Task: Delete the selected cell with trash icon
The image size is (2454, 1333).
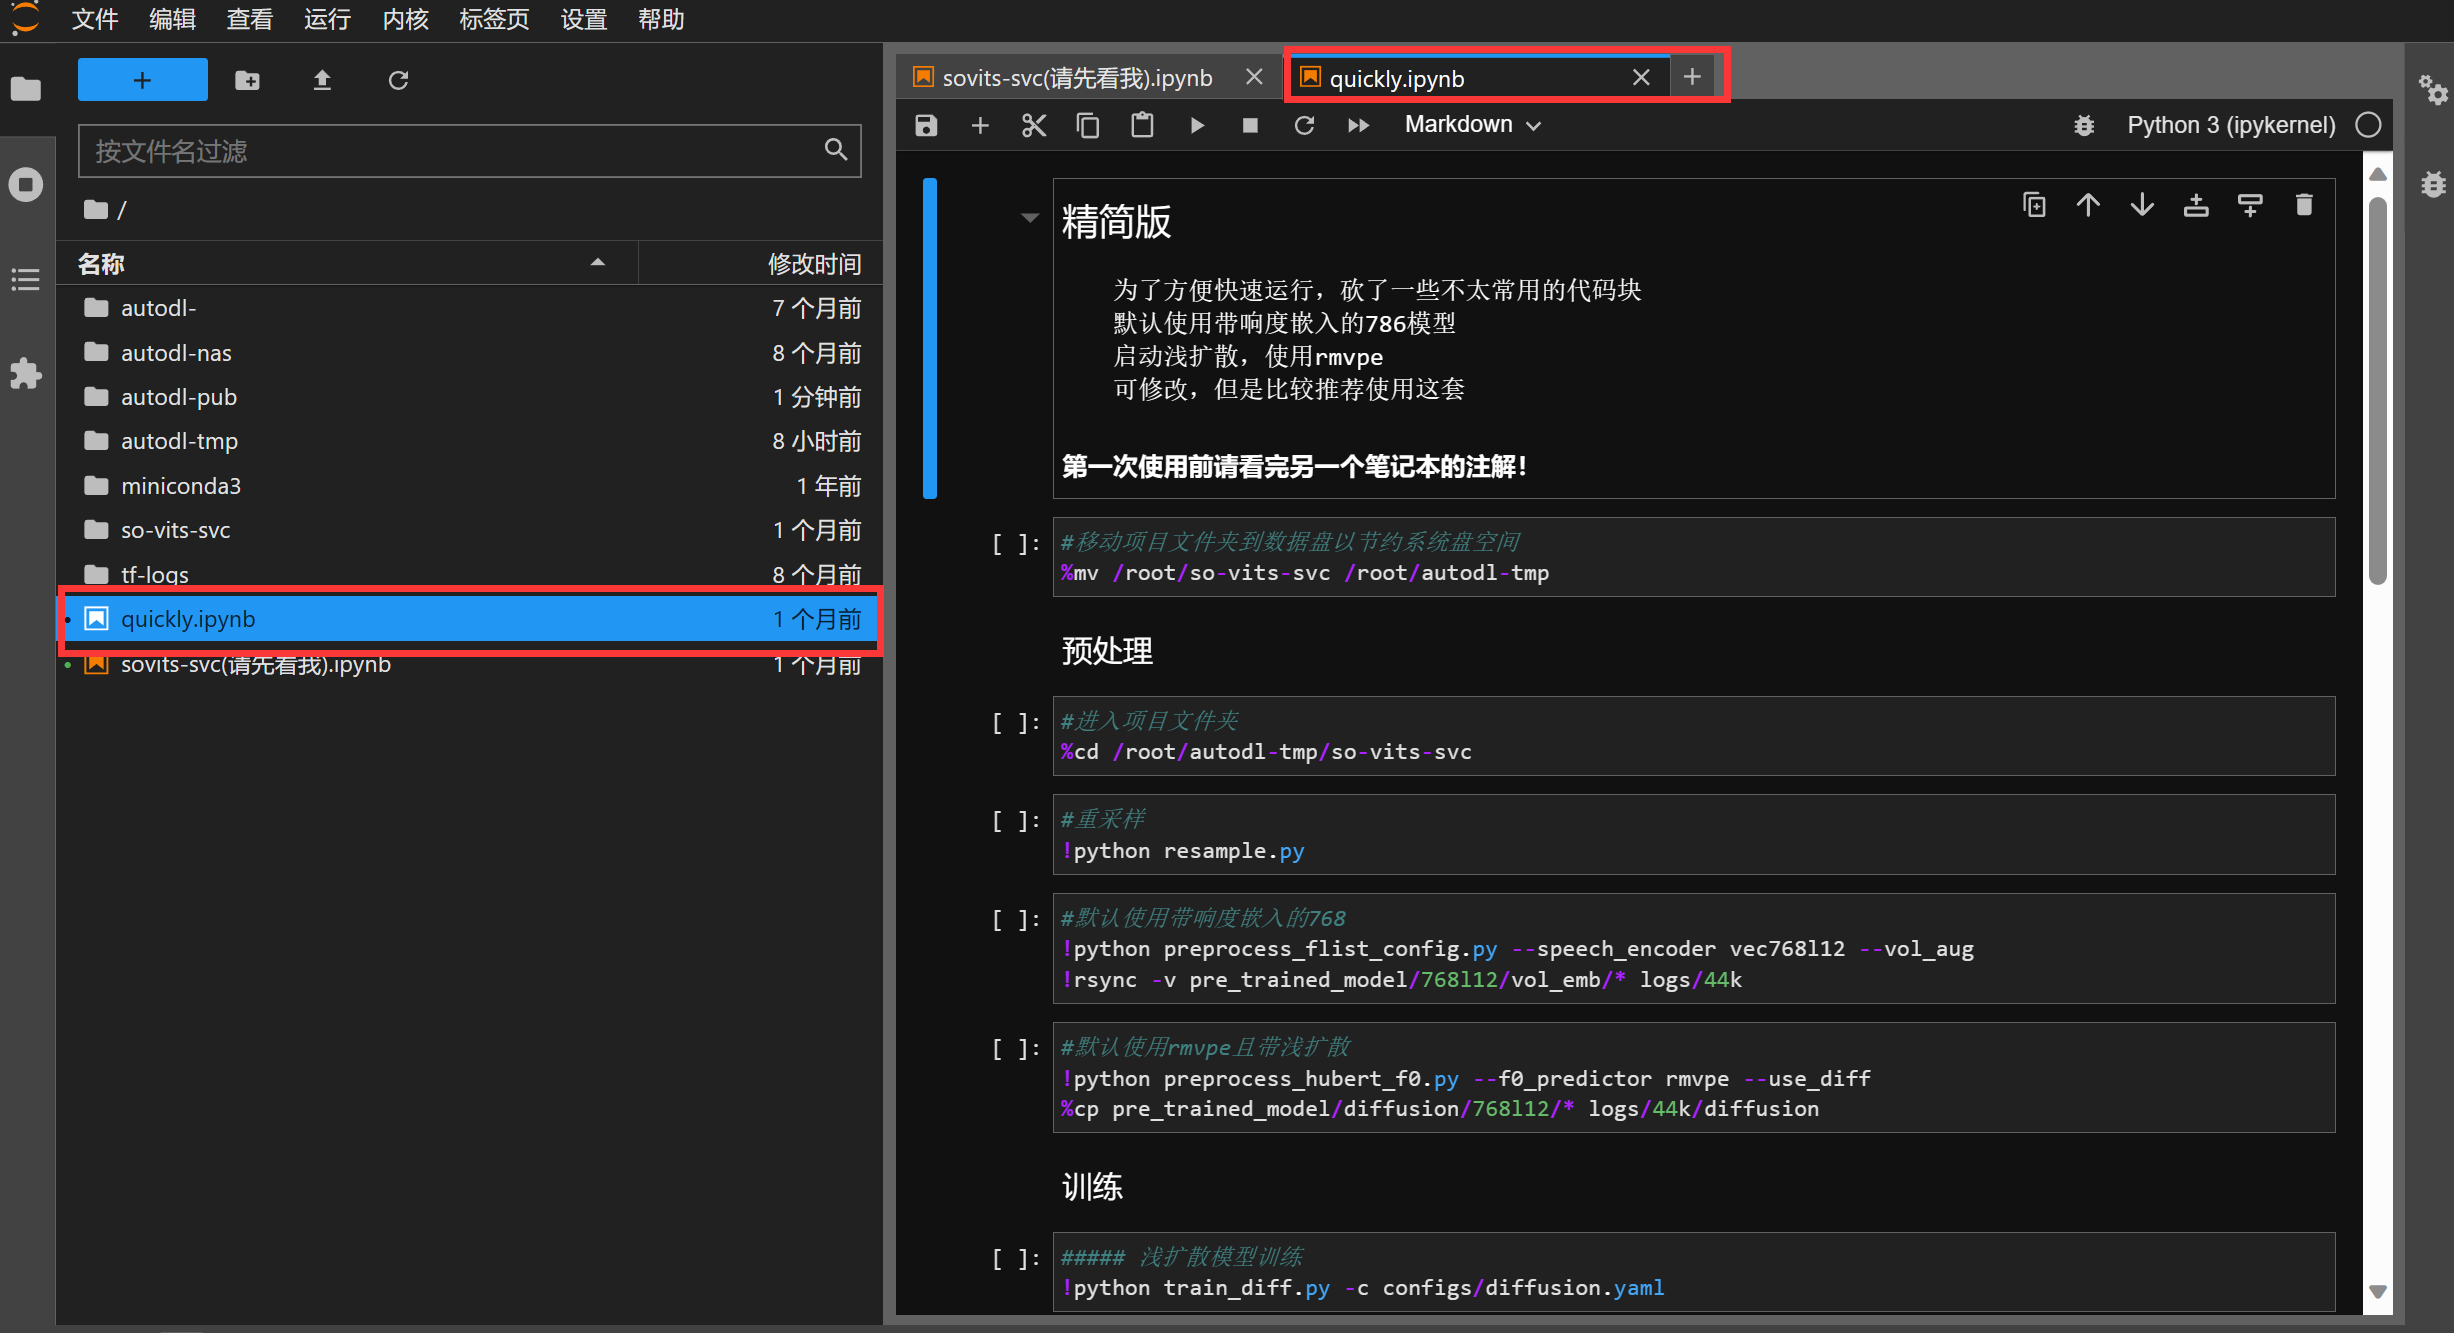Action: pyautogui.click(x=2304, y=205)
